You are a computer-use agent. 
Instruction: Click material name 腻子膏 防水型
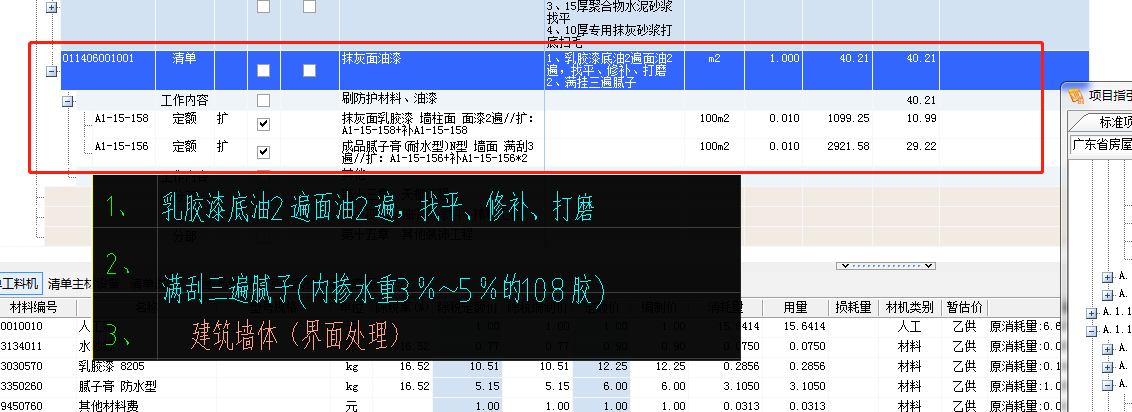click(117, 386)
